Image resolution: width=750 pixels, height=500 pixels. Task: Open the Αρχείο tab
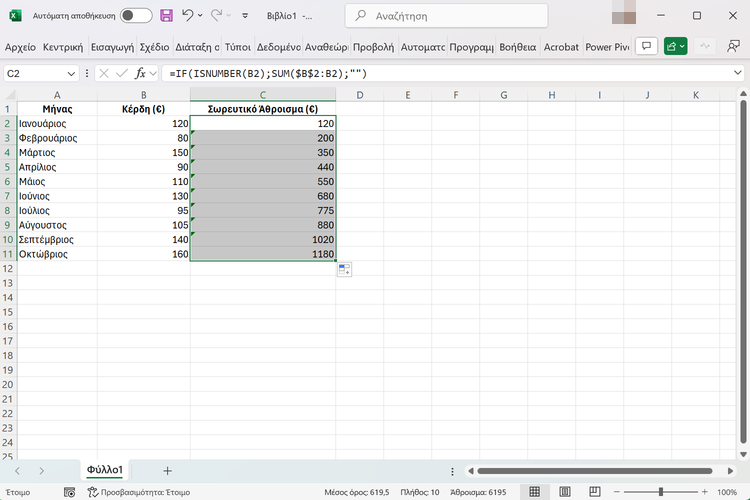click(x=20, y=47)
